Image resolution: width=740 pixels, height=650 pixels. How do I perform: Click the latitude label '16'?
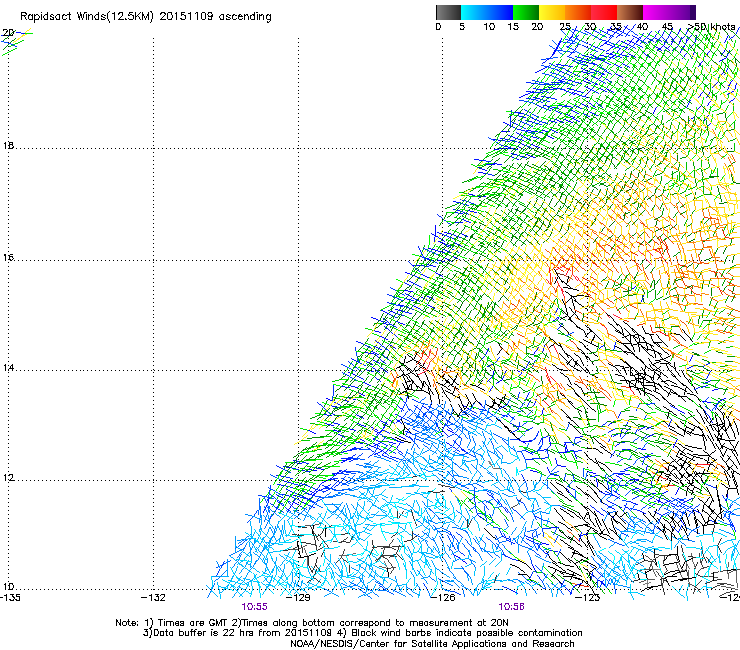[8, 257]
